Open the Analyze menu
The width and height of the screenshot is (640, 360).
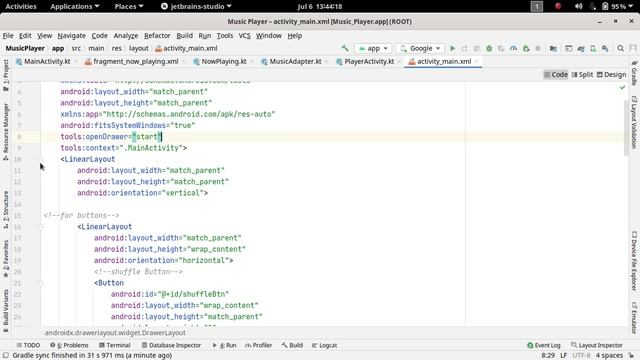126,36
